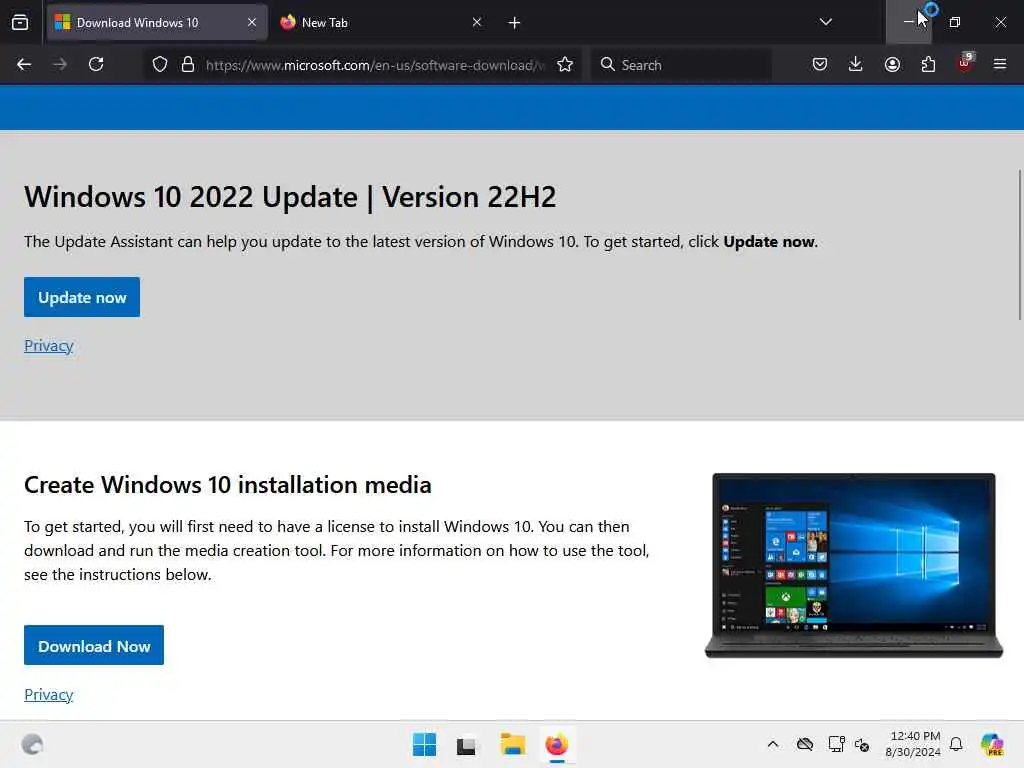Click the page vertical scrollbar
The width and height of the screenshot is (1024, 768).
pos(1019,245)
